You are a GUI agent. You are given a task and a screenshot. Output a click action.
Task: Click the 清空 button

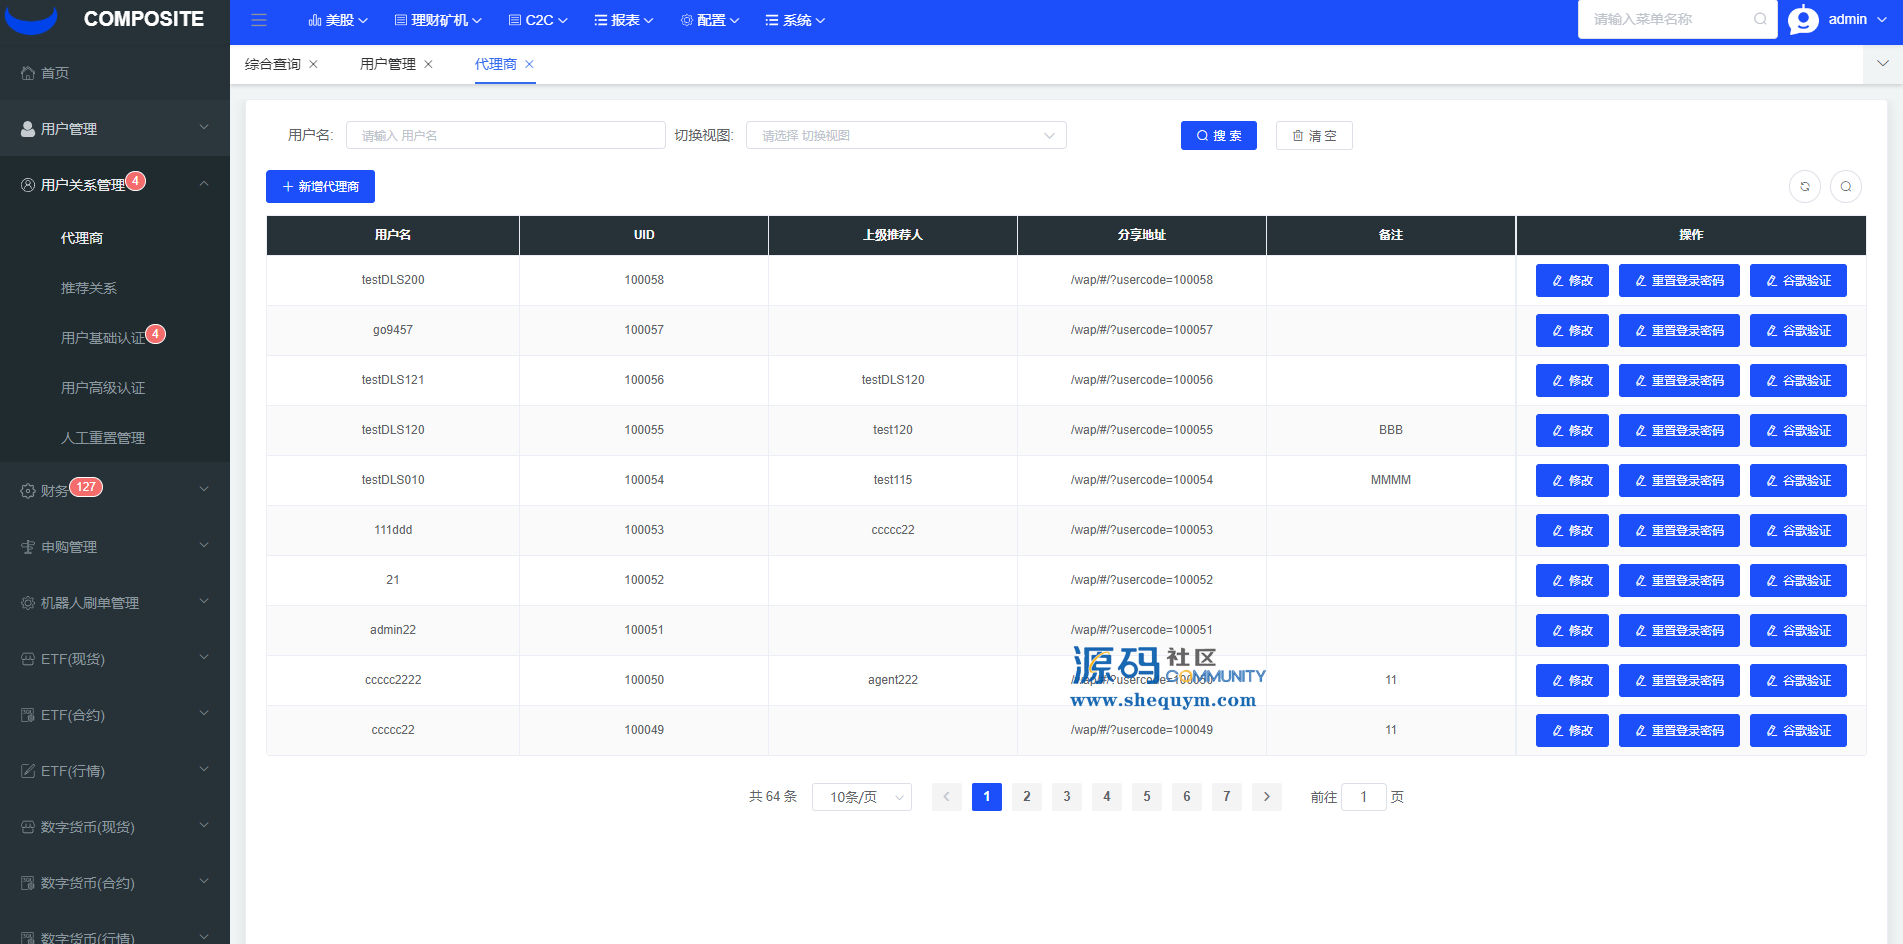click(x=1314, y=135)
